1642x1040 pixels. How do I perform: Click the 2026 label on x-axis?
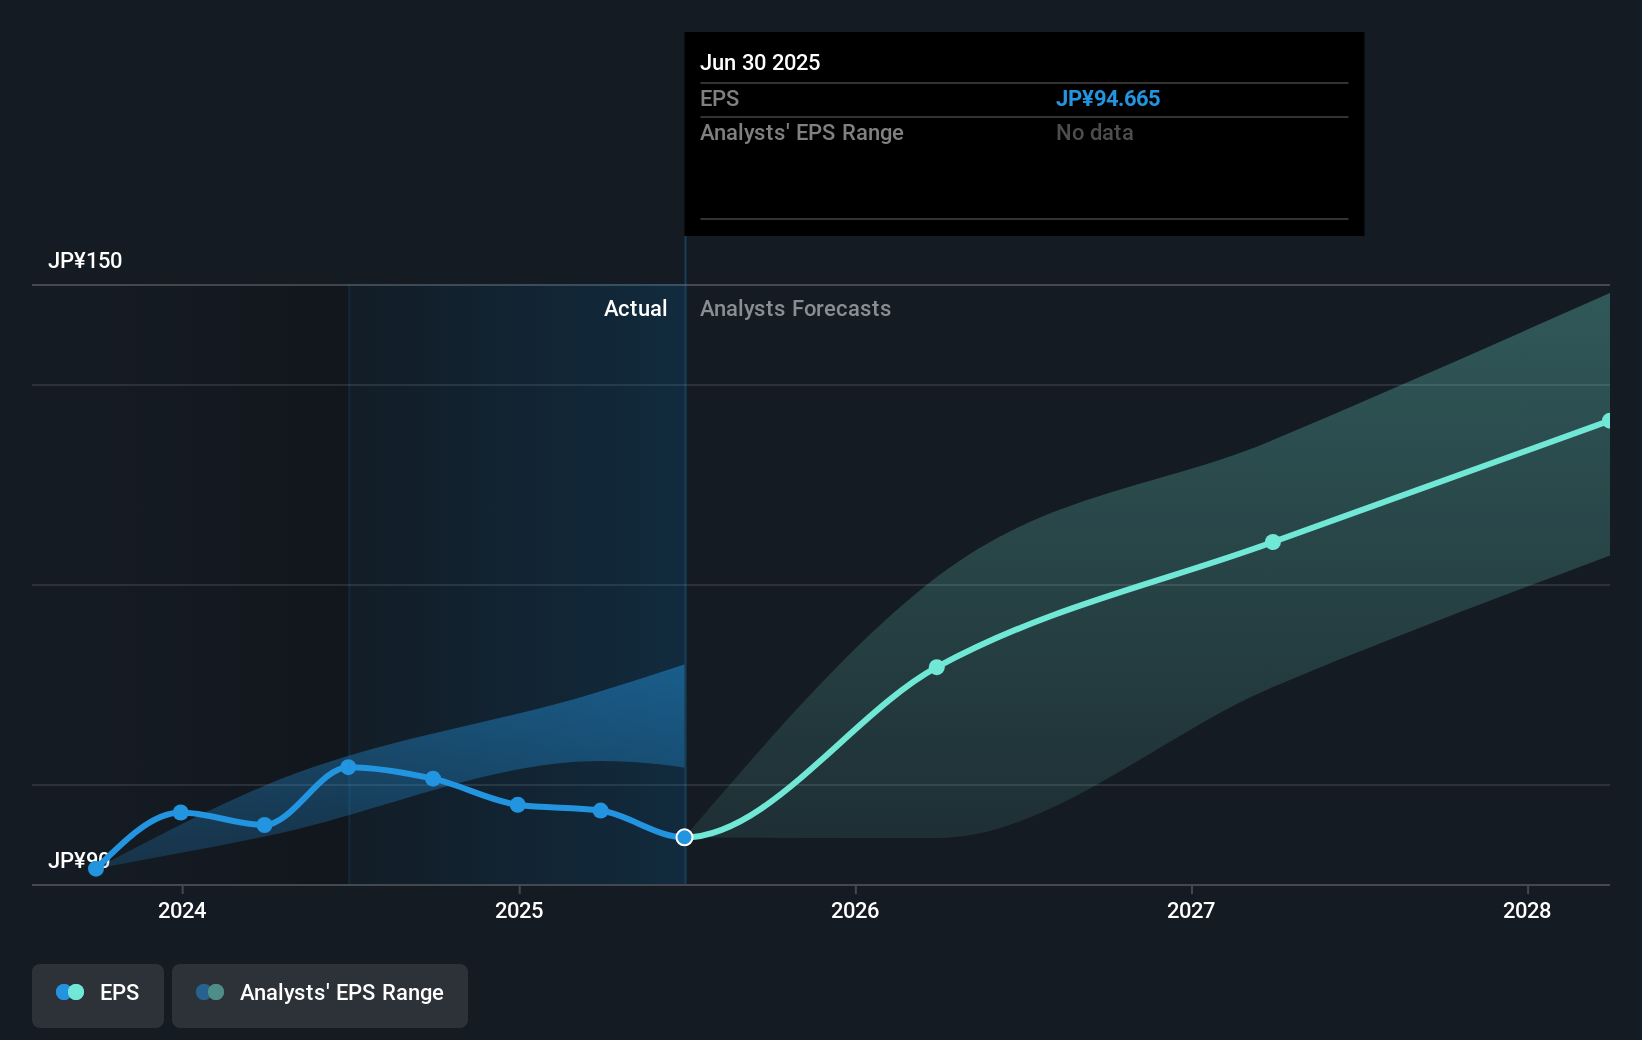click(855, 911)
